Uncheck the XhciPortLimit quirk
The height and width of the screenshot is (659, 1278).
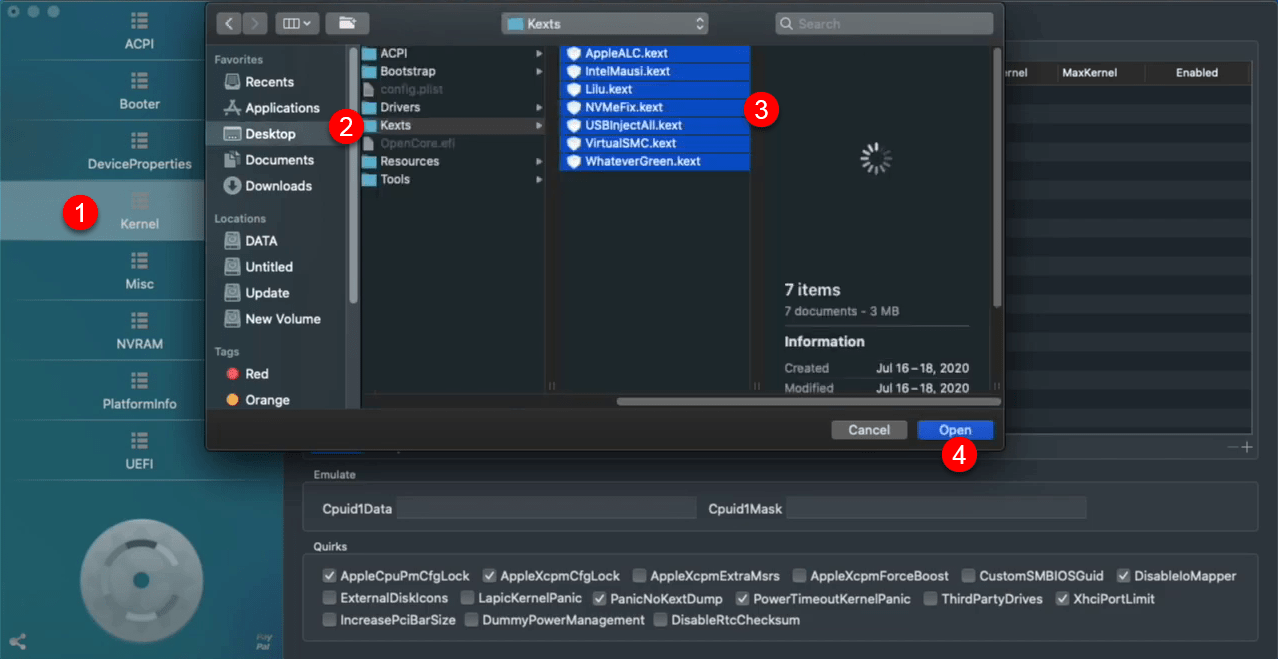[1063, 599]
